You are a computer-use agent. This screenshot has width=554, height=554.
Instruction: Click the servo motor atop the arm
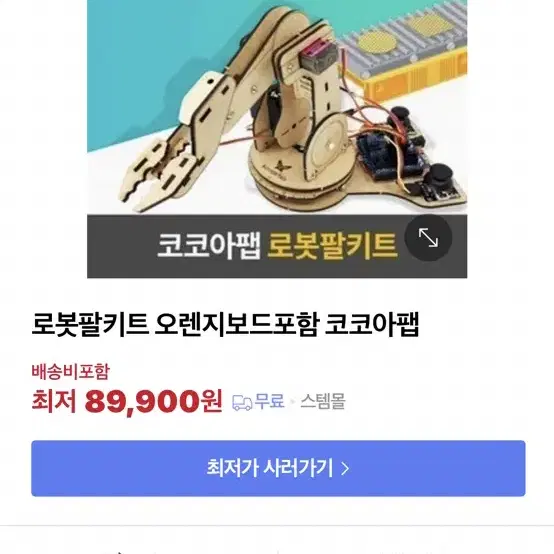coord(316,58)
